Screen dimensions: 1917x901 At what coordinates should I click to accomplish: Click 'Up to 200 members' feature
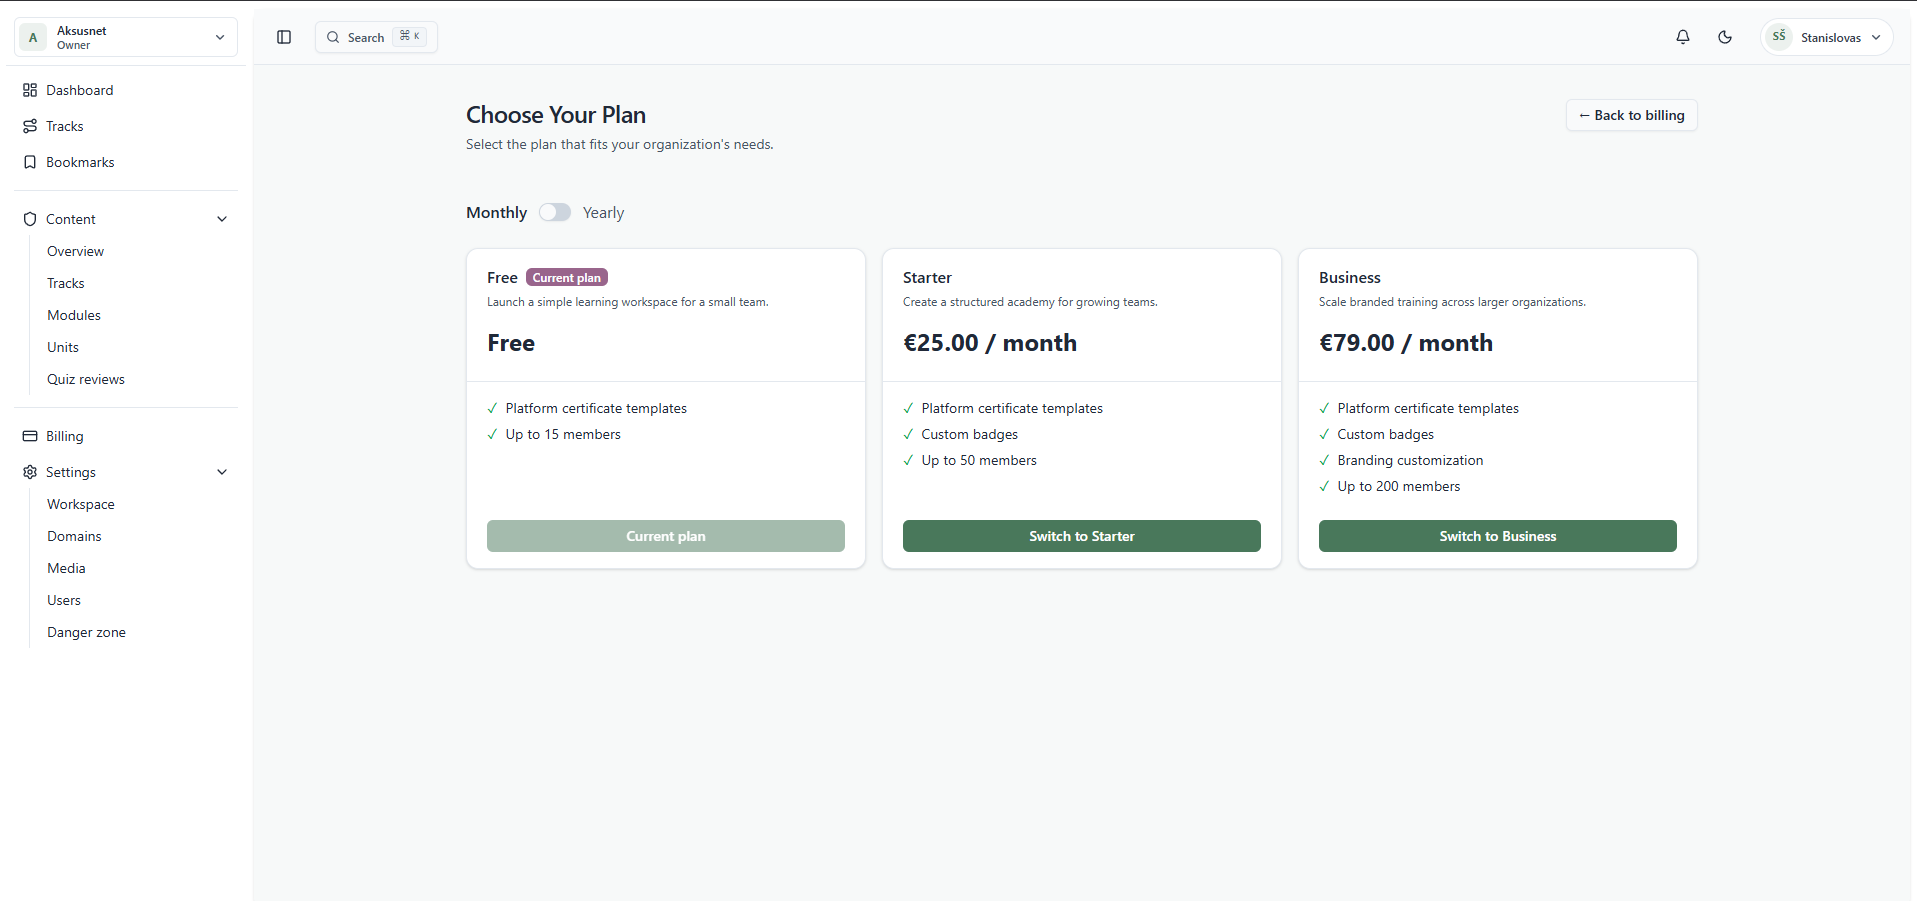[x=1399, y=486]
